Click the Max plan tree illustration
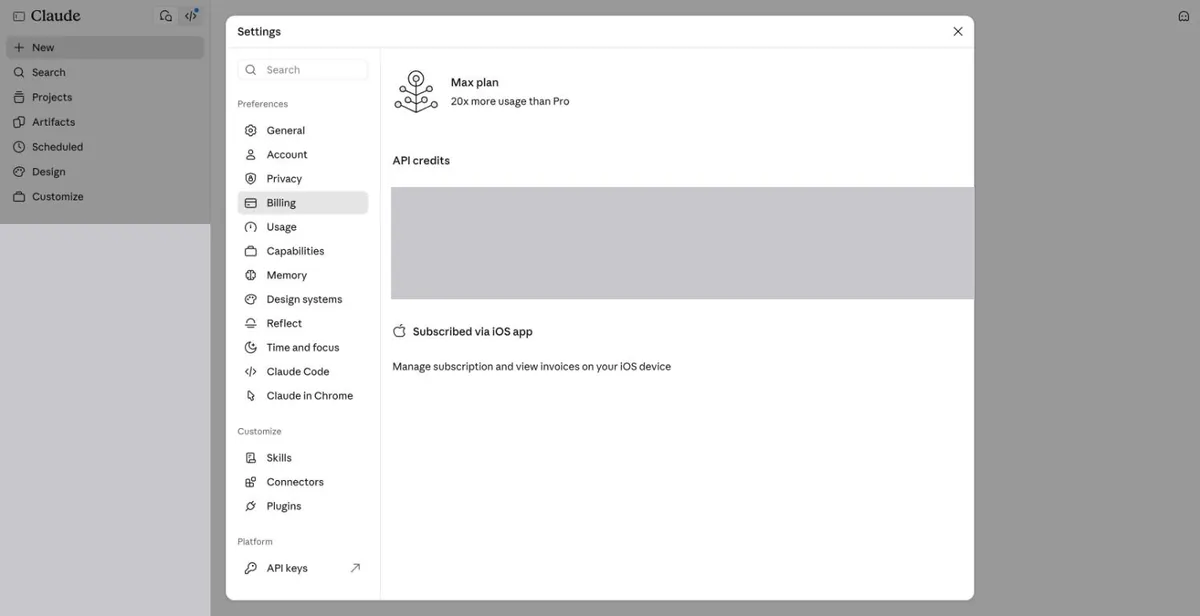The image size is (1200, 616). click(x=416, y=91)
